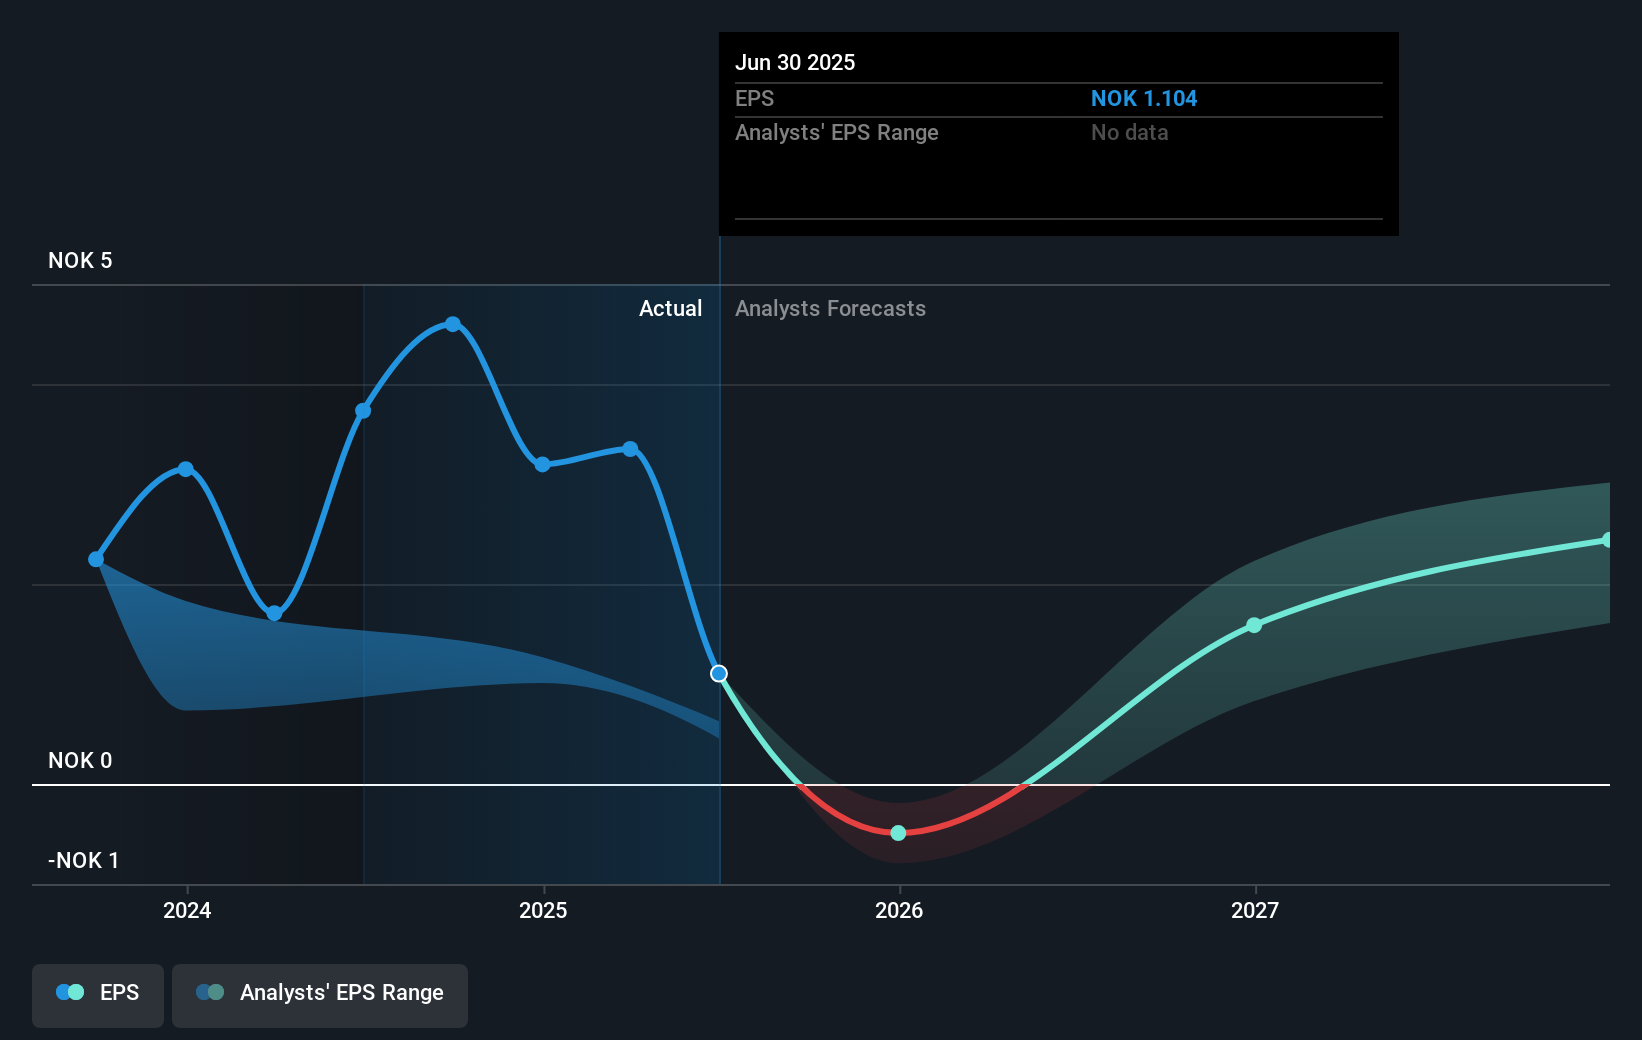Screen dimensions: 1642x1040
Task: Click the 2024 x-axis label
Action: [x=187, y=910]
